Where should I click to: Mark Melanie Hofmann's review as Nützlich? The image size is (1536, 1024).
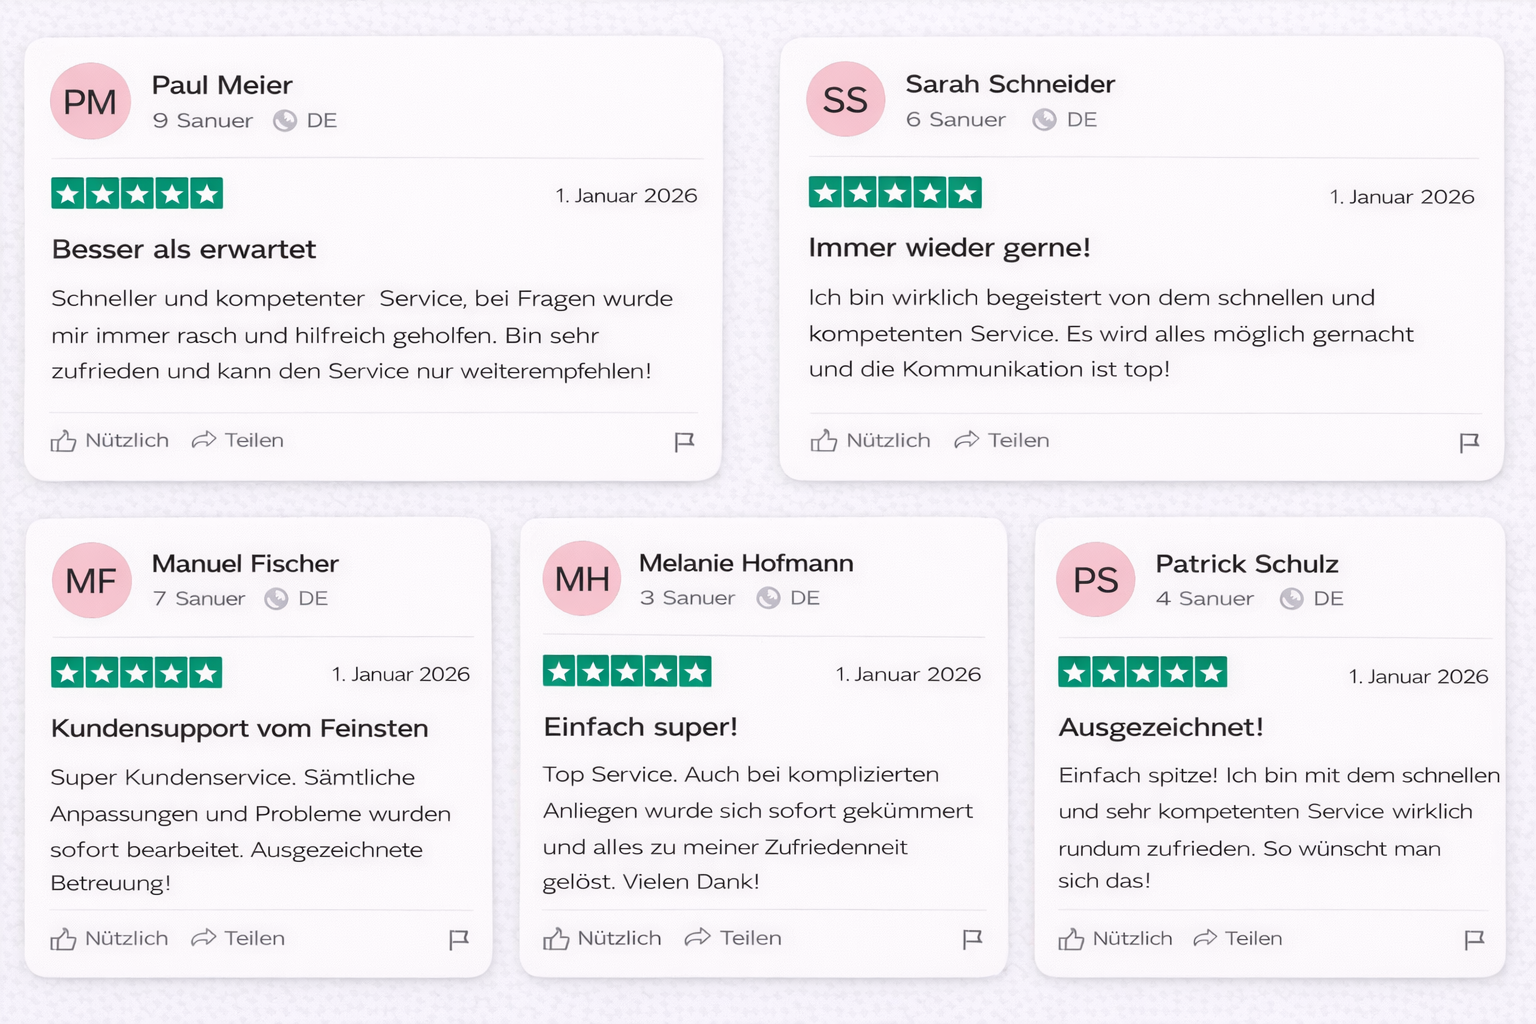point(602,938)
